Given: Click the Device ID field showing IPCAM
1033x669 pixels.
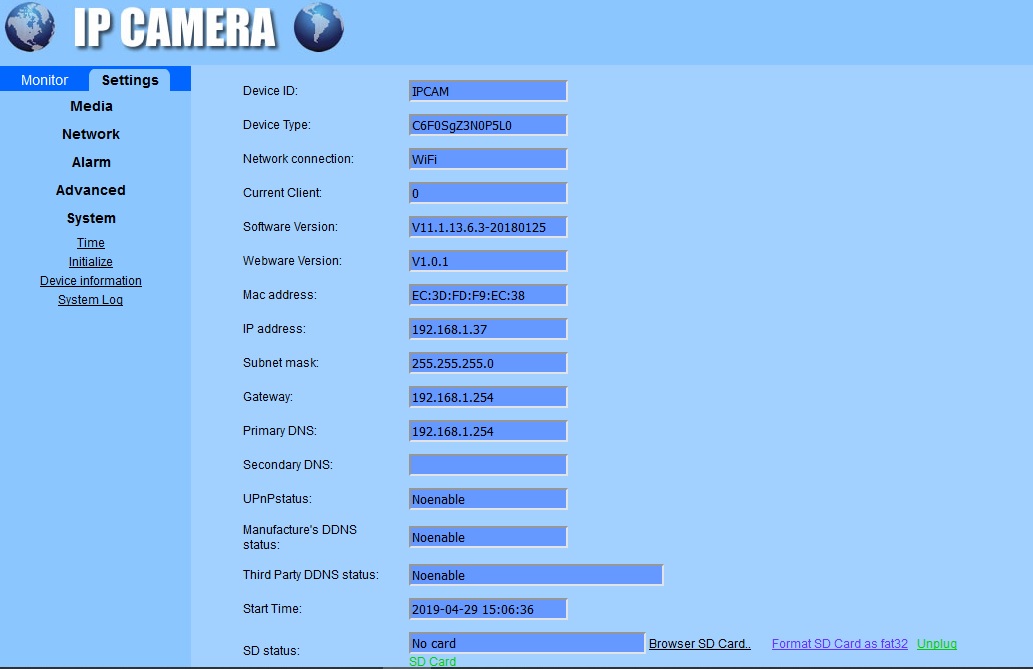Looking at the screenshot, I should point(488,91).
